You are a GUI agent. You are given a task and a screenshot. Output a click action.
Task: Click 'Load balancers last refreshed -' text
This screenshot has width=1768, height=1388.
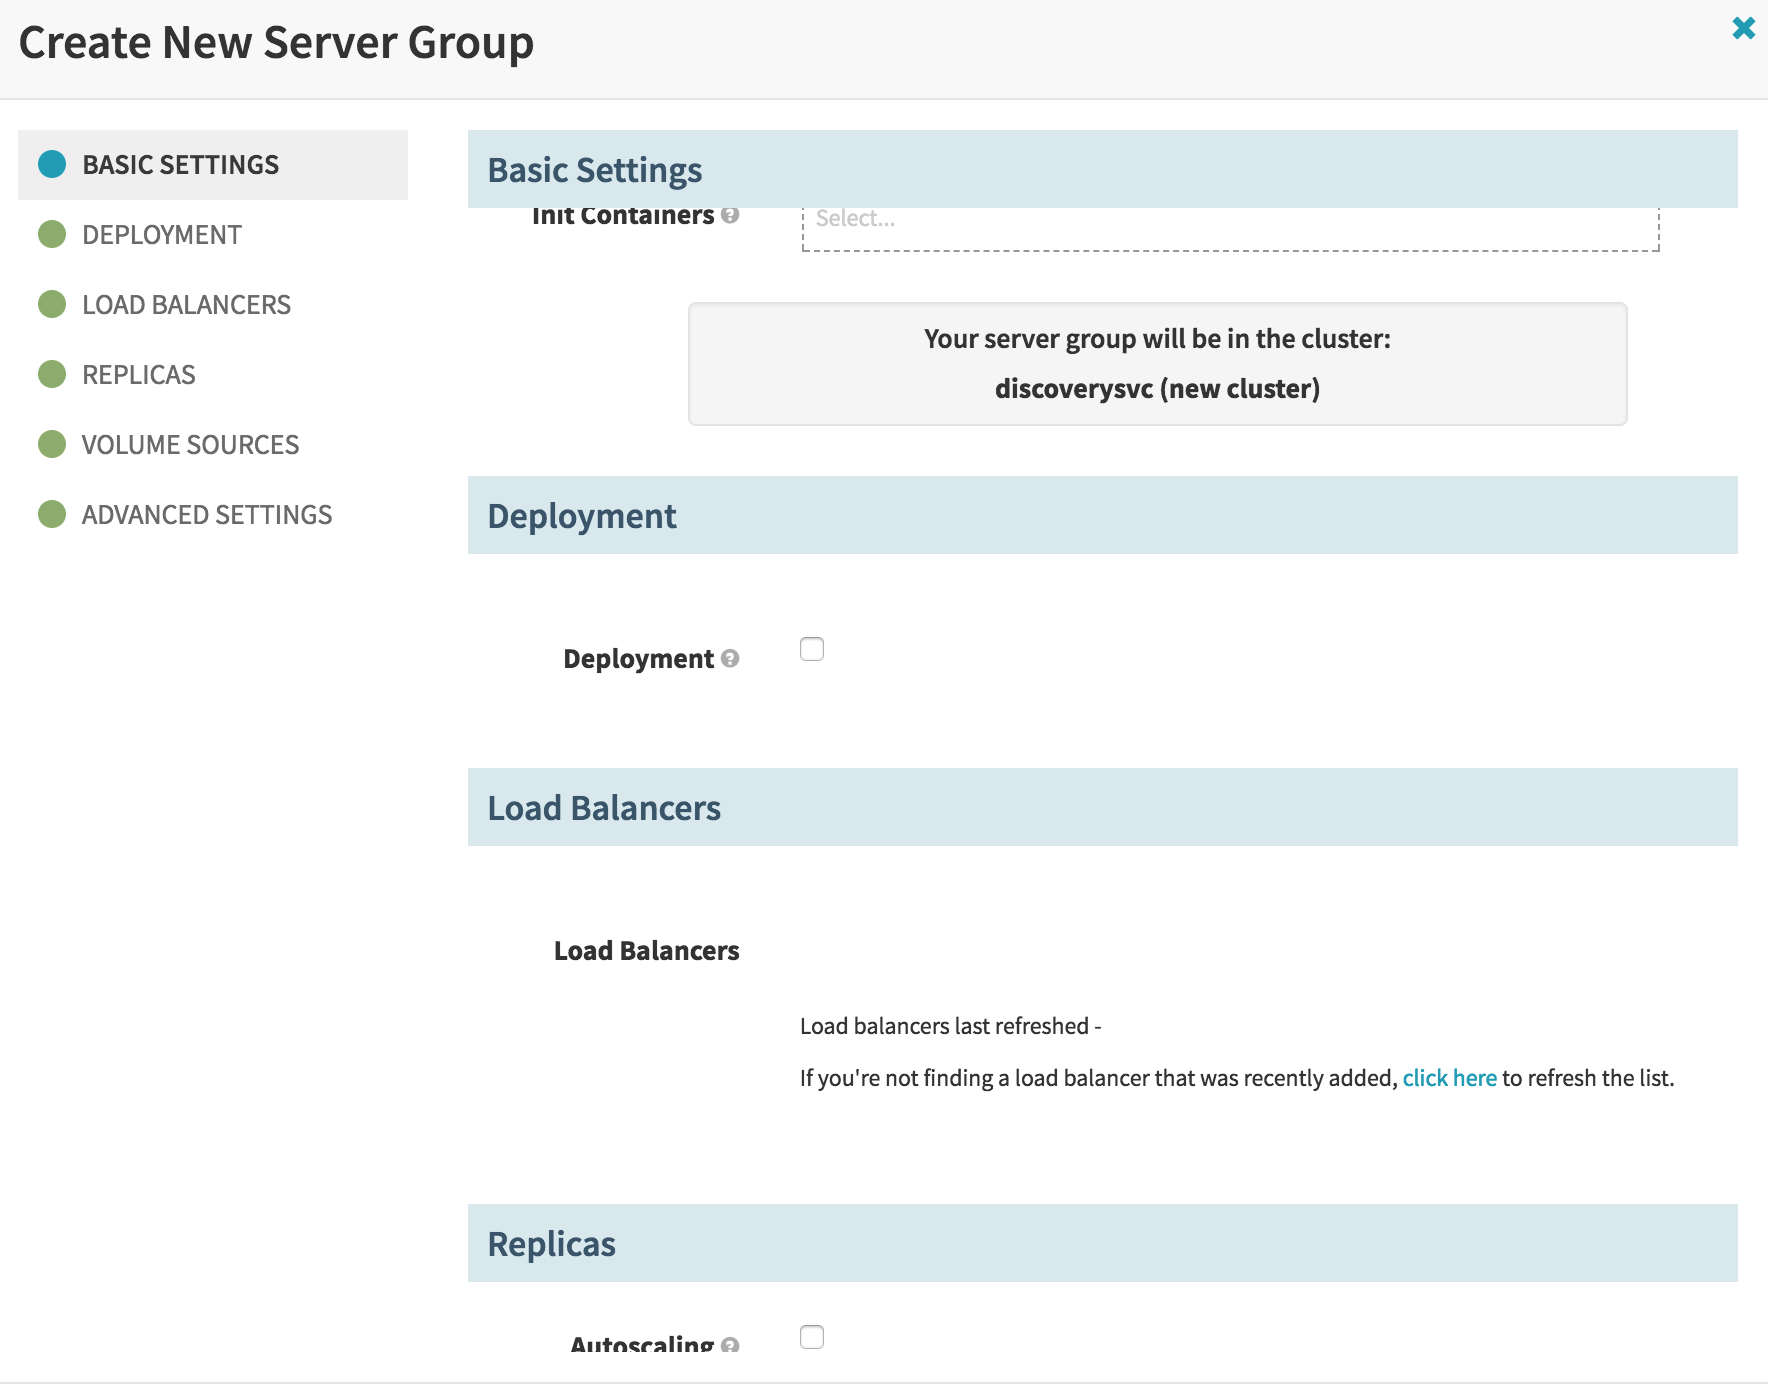(x=950, y=1026)
